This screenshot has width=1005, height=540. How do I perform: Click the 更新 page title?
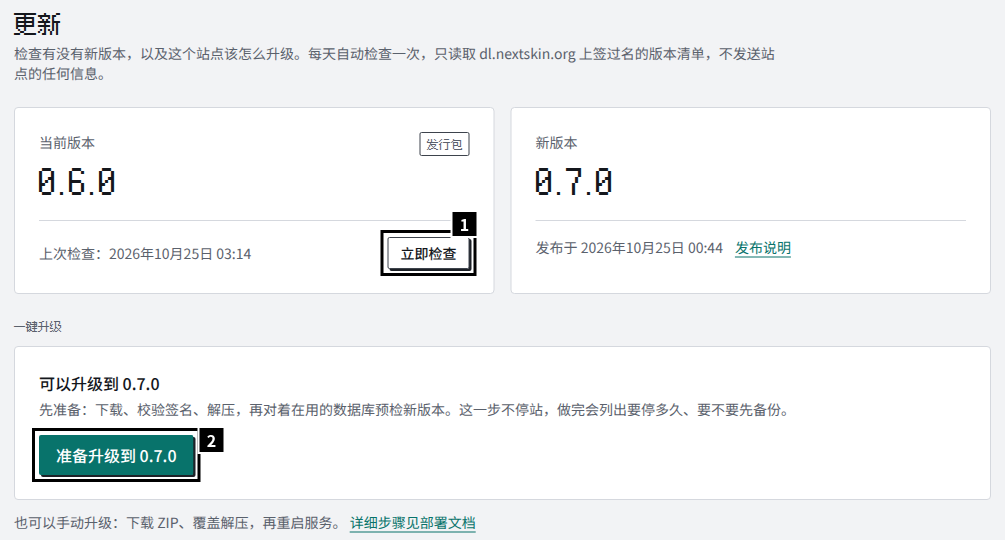point(37,24)
